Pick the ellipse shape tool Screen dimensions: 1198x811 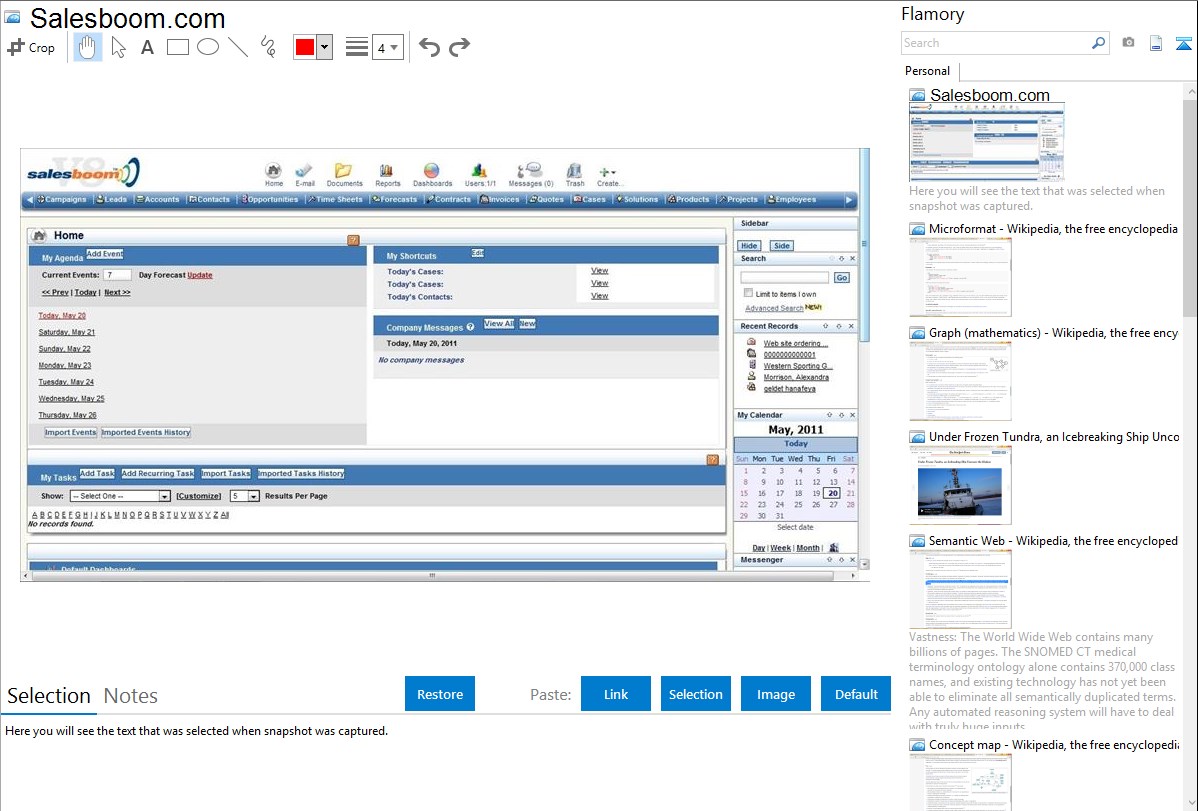(x=208, y=47)
